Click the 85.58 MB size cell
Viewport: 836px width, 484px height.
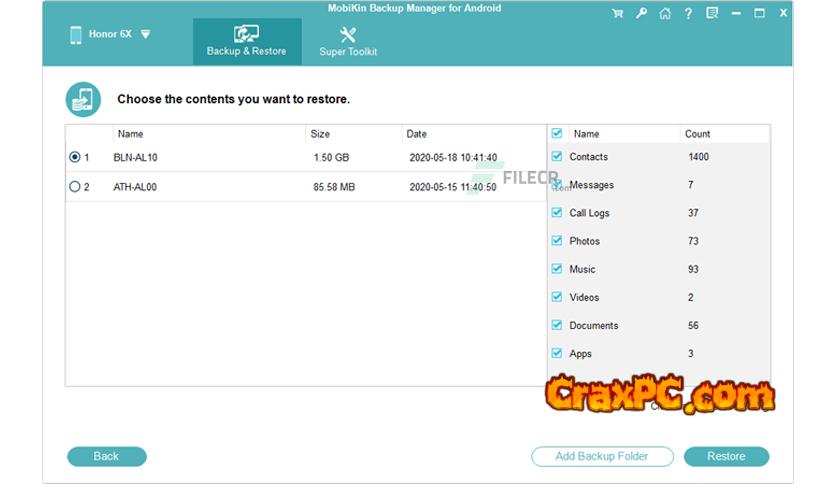point(334,187)
